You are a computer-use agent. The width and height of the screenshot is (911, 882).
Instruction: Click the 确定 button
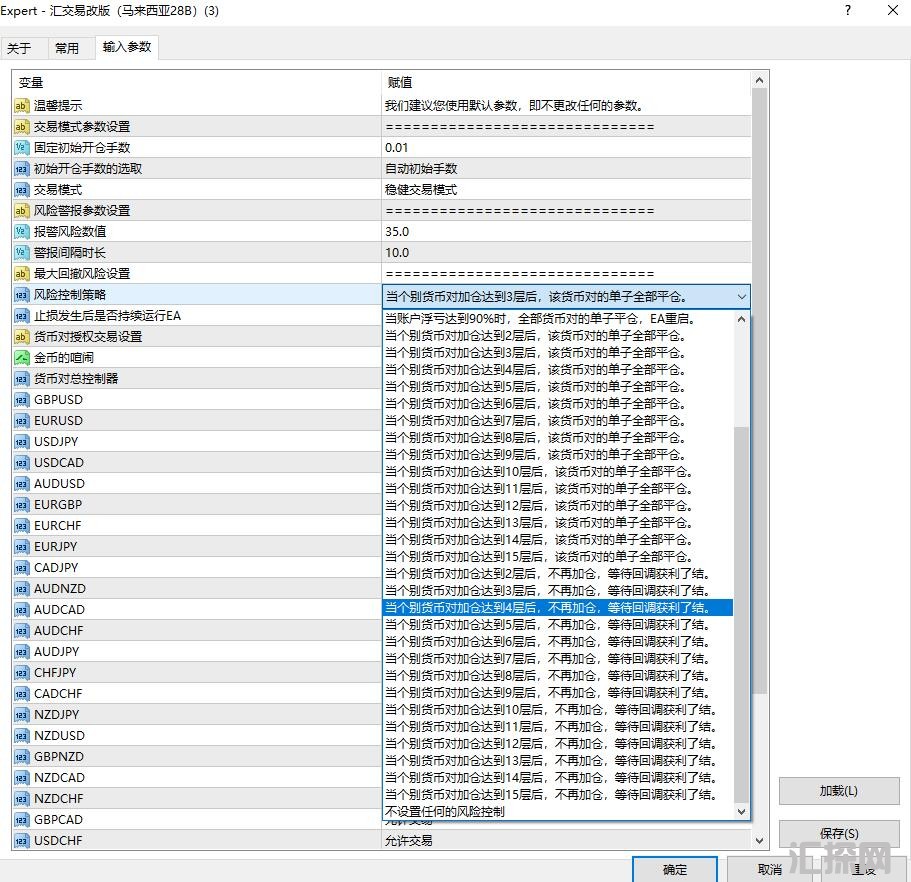coord(675,869)
